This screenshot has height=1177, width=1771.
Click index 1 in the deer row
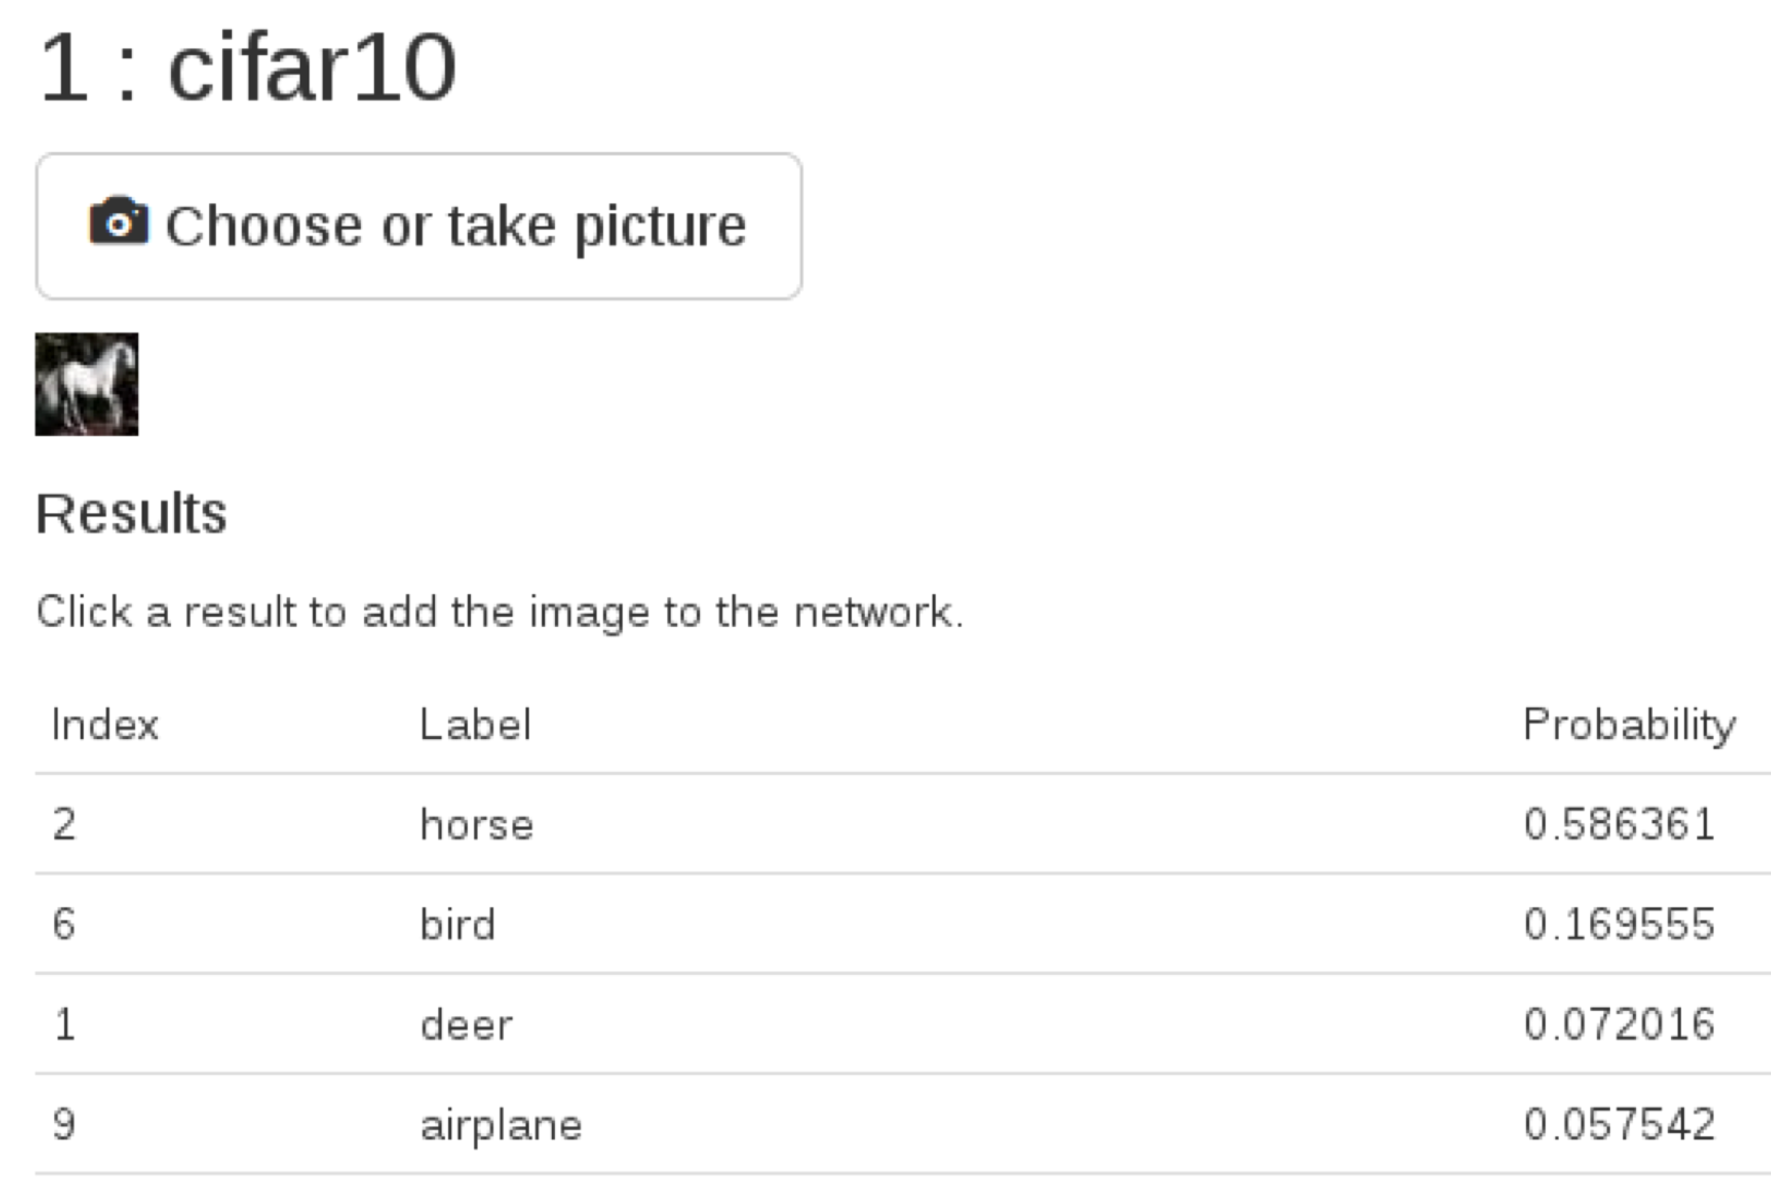[64, 1025]
